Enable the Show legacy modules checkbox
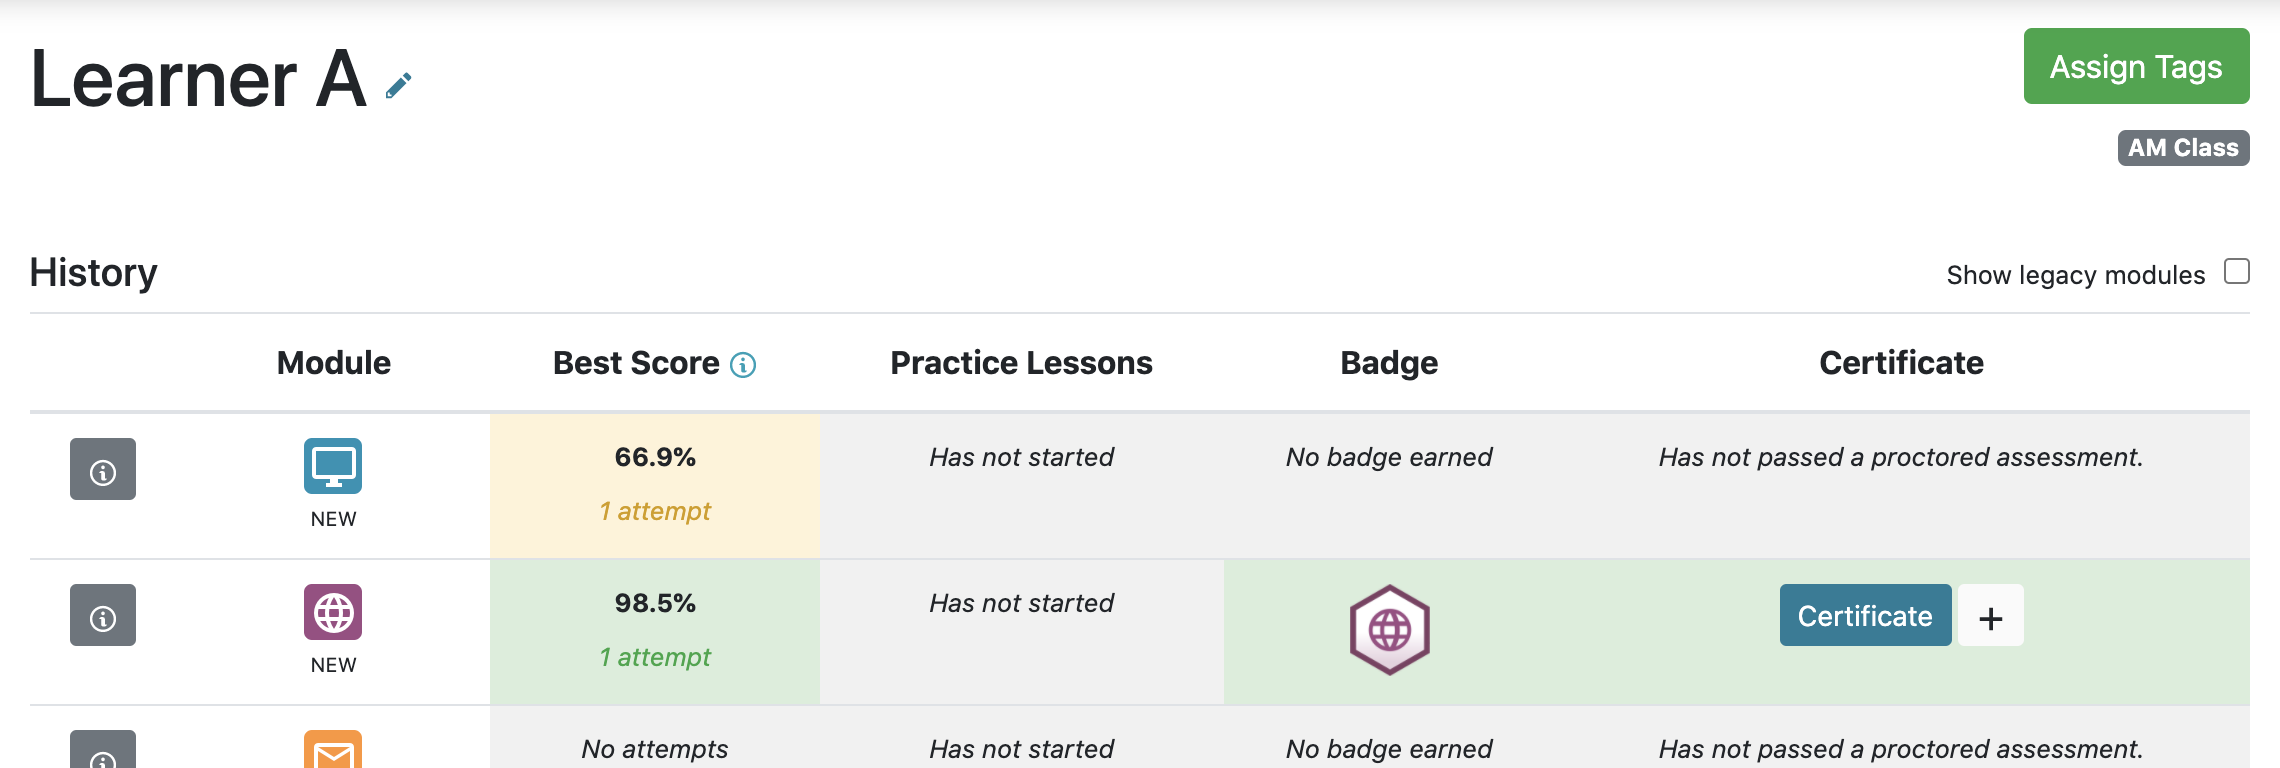2280x768 pixels. pyautogui.click(x=2237, y=272)
